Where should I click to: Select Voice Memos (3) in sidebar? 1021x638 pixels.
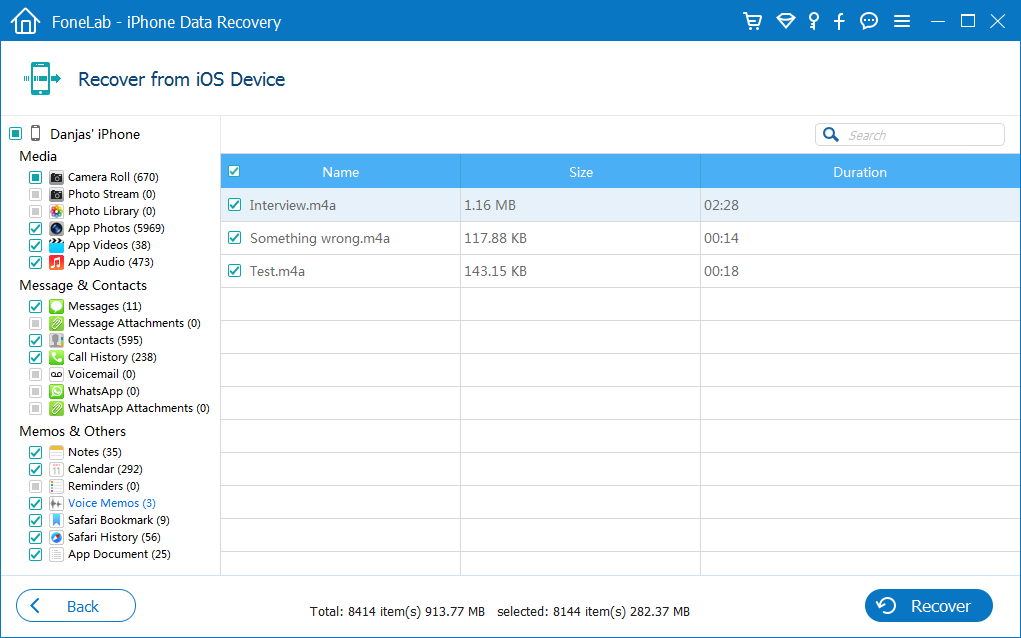111,503
